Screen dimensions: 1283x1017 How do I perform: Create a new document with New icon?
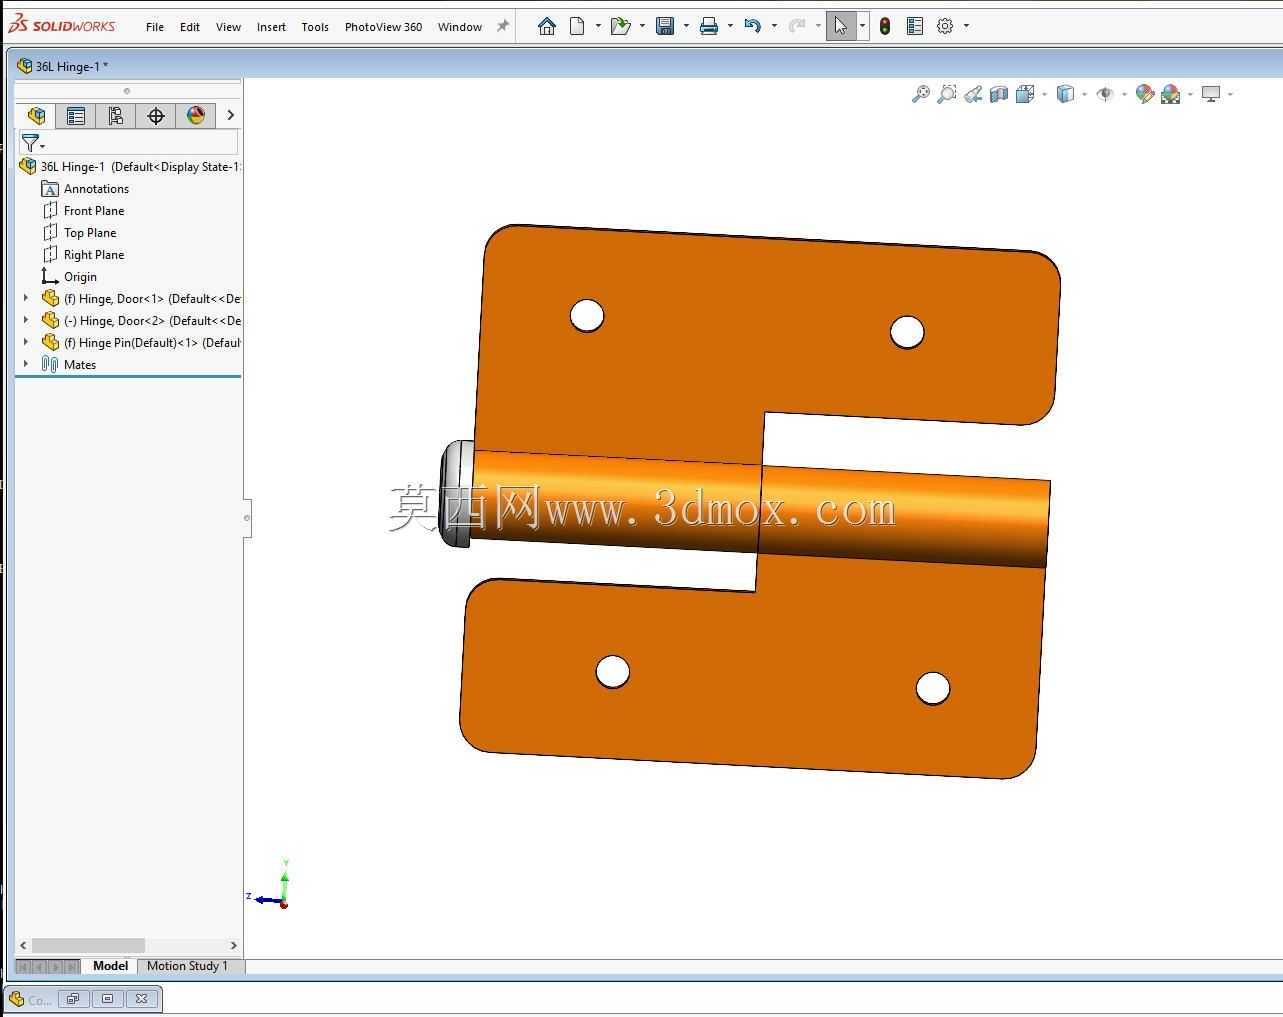[577, 26]
